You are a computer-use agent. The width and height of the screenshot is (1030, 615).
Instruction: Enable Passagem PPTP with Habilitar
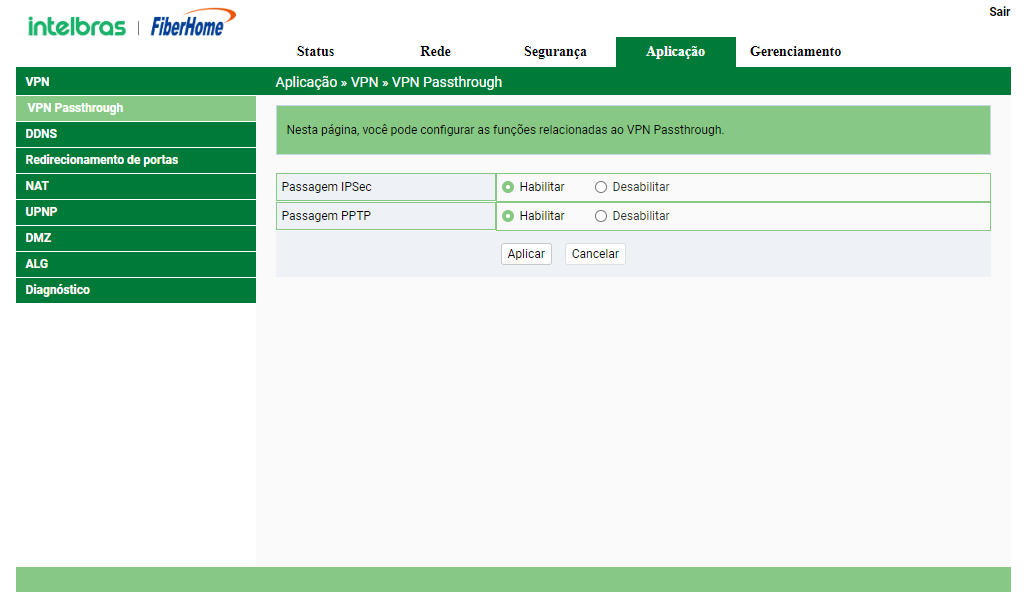click(508, 216)
